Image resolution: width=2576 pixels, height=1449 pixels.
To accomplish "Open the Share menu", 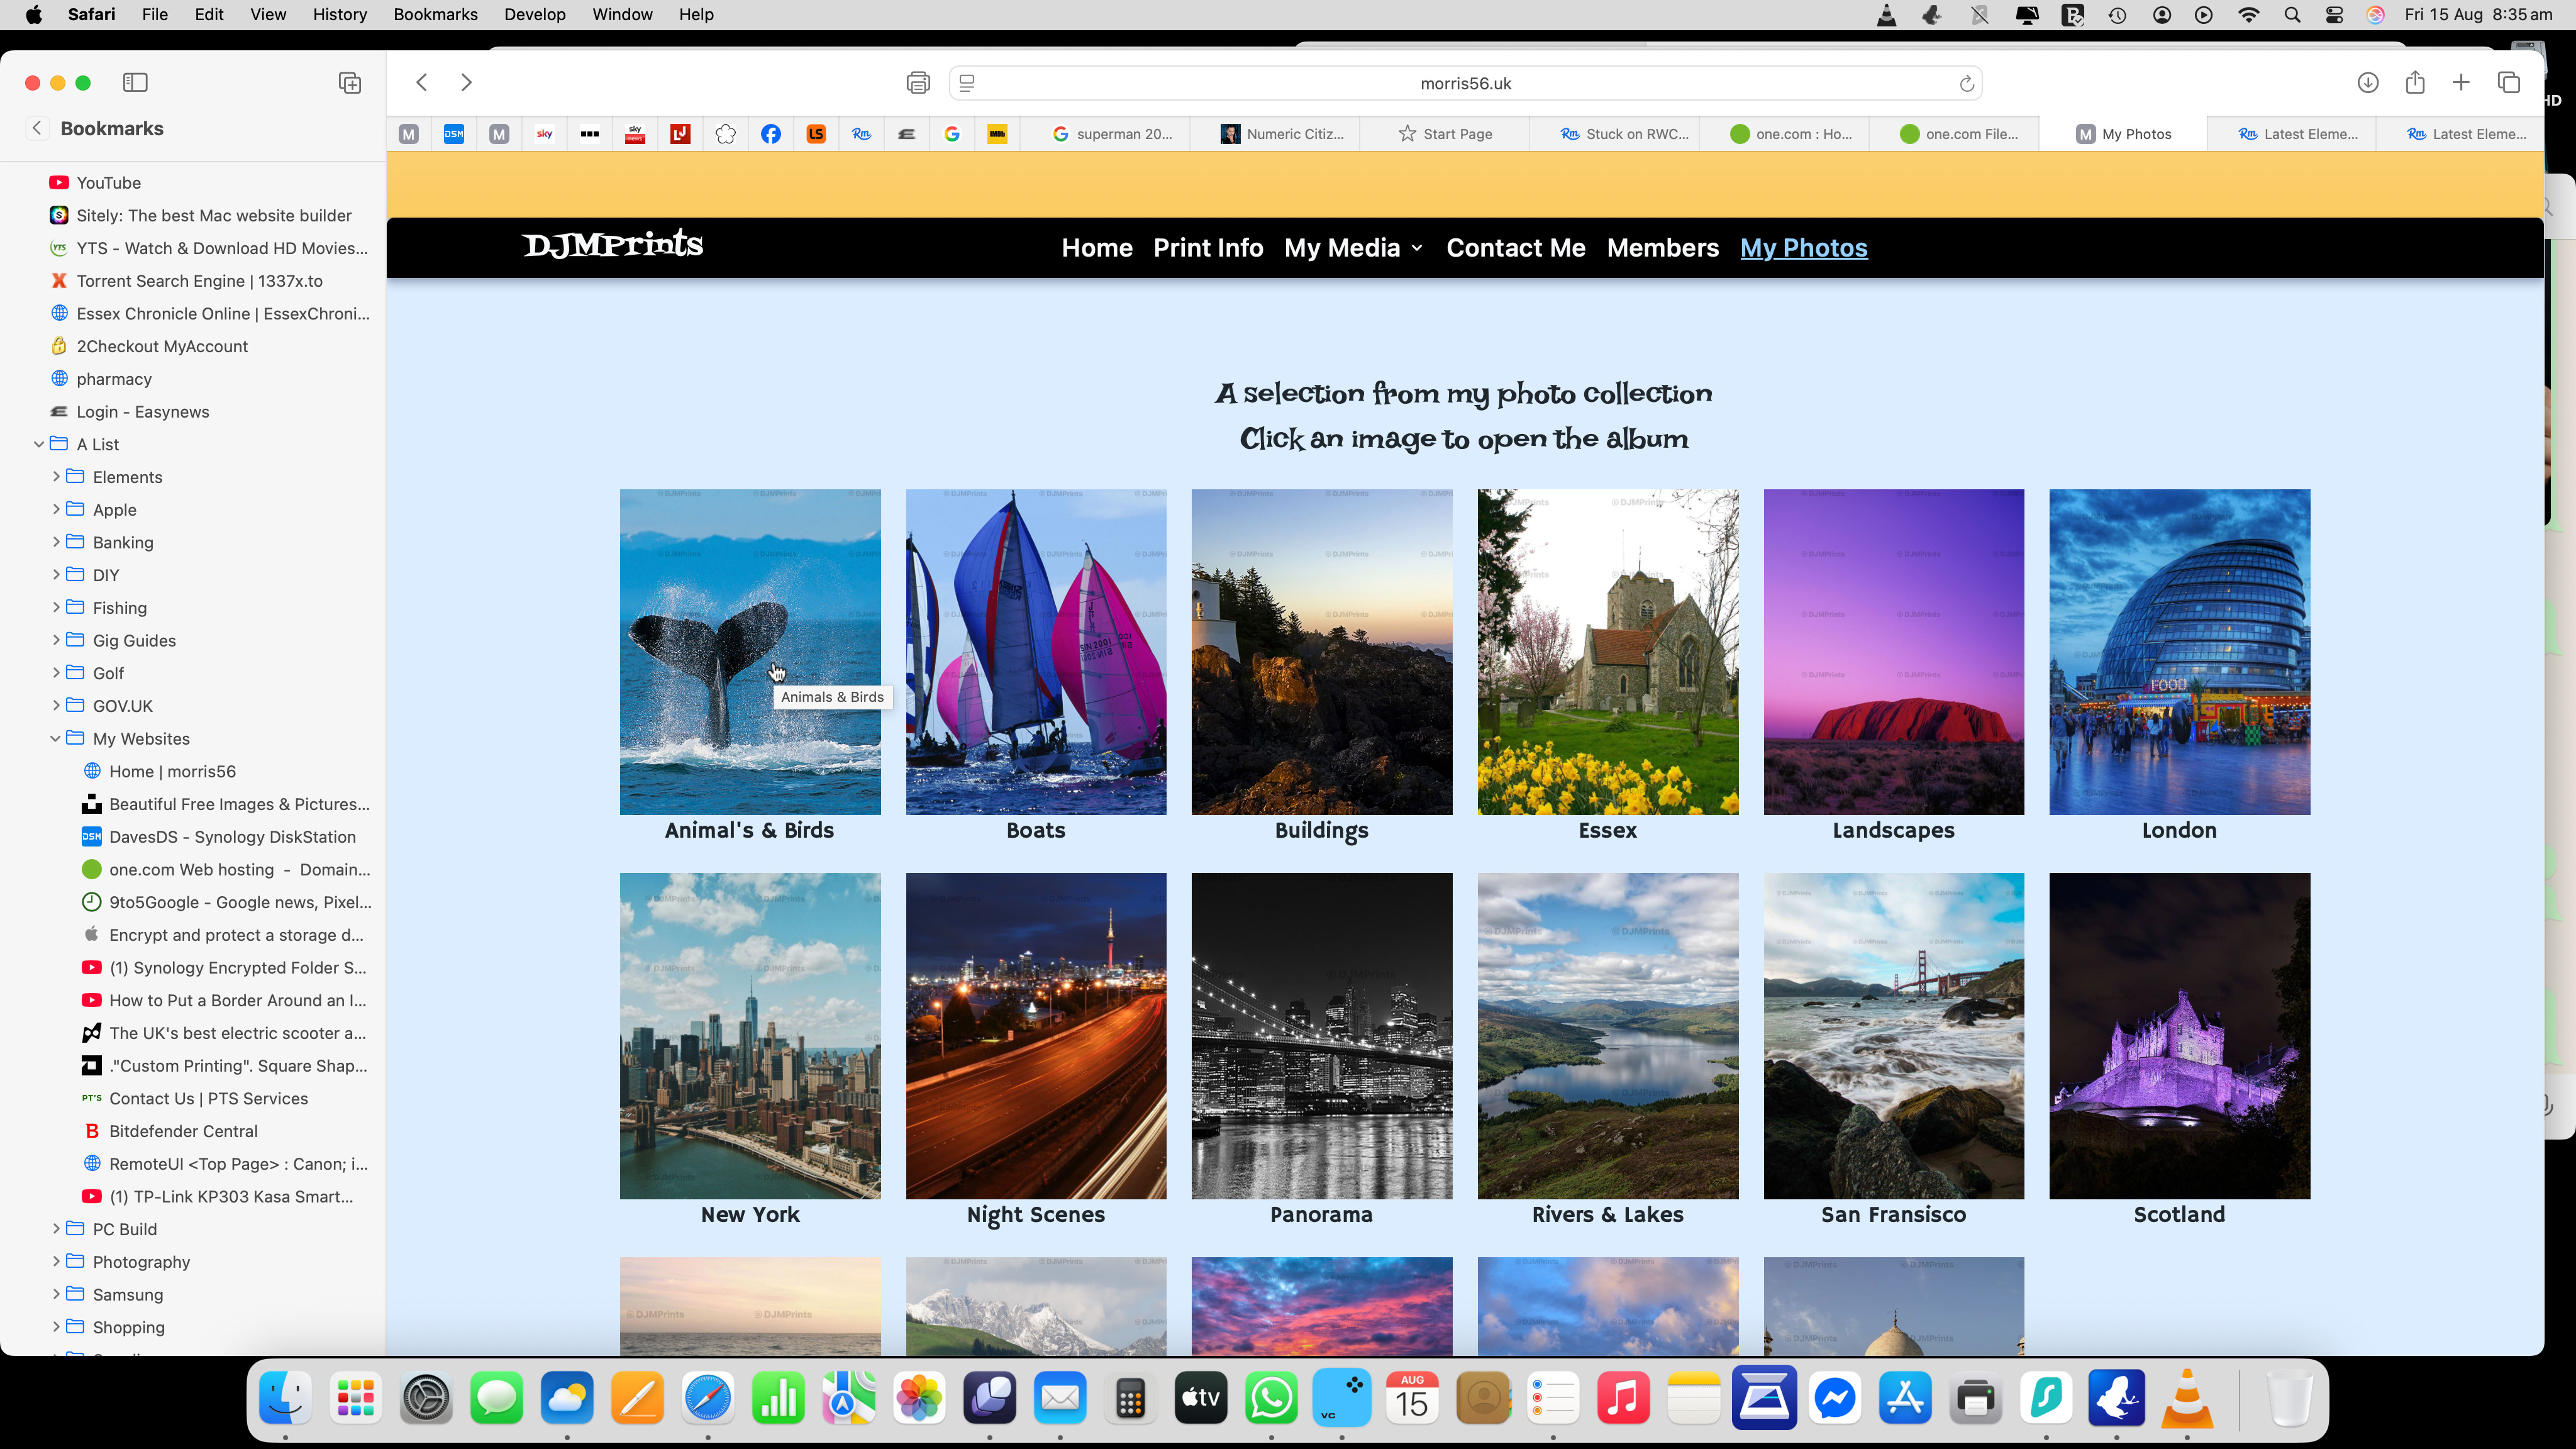I will pyautogui.click(x=2415, y=83).
